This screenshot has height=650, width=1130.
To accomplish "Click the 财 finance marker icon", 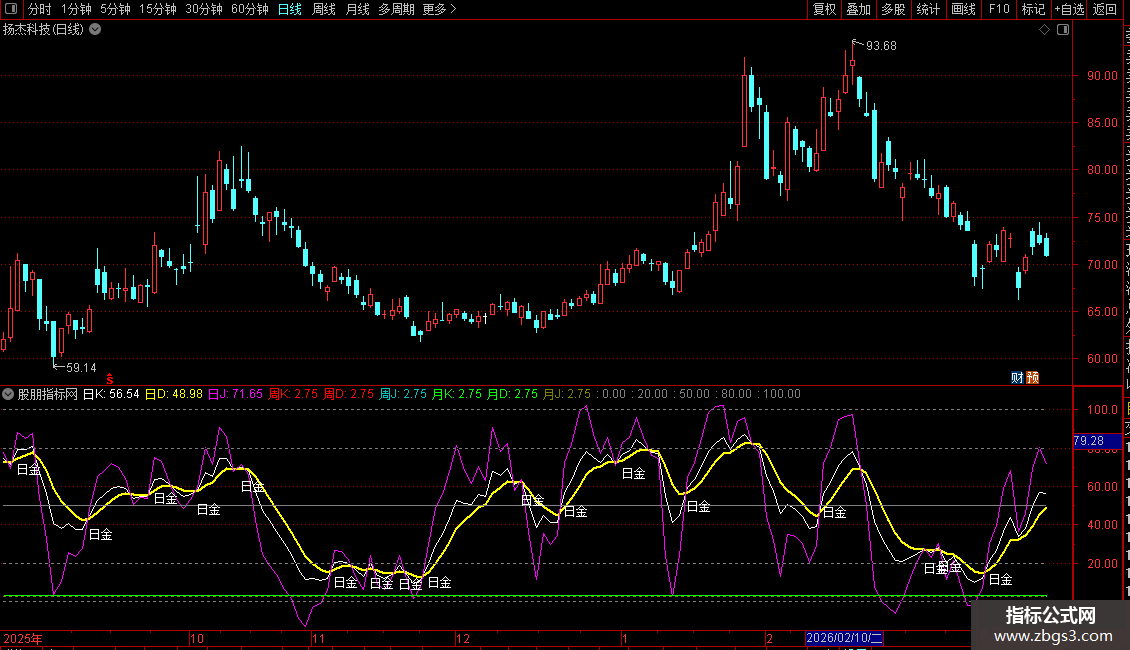I will pyautogui.click(x=1017, y=377).
